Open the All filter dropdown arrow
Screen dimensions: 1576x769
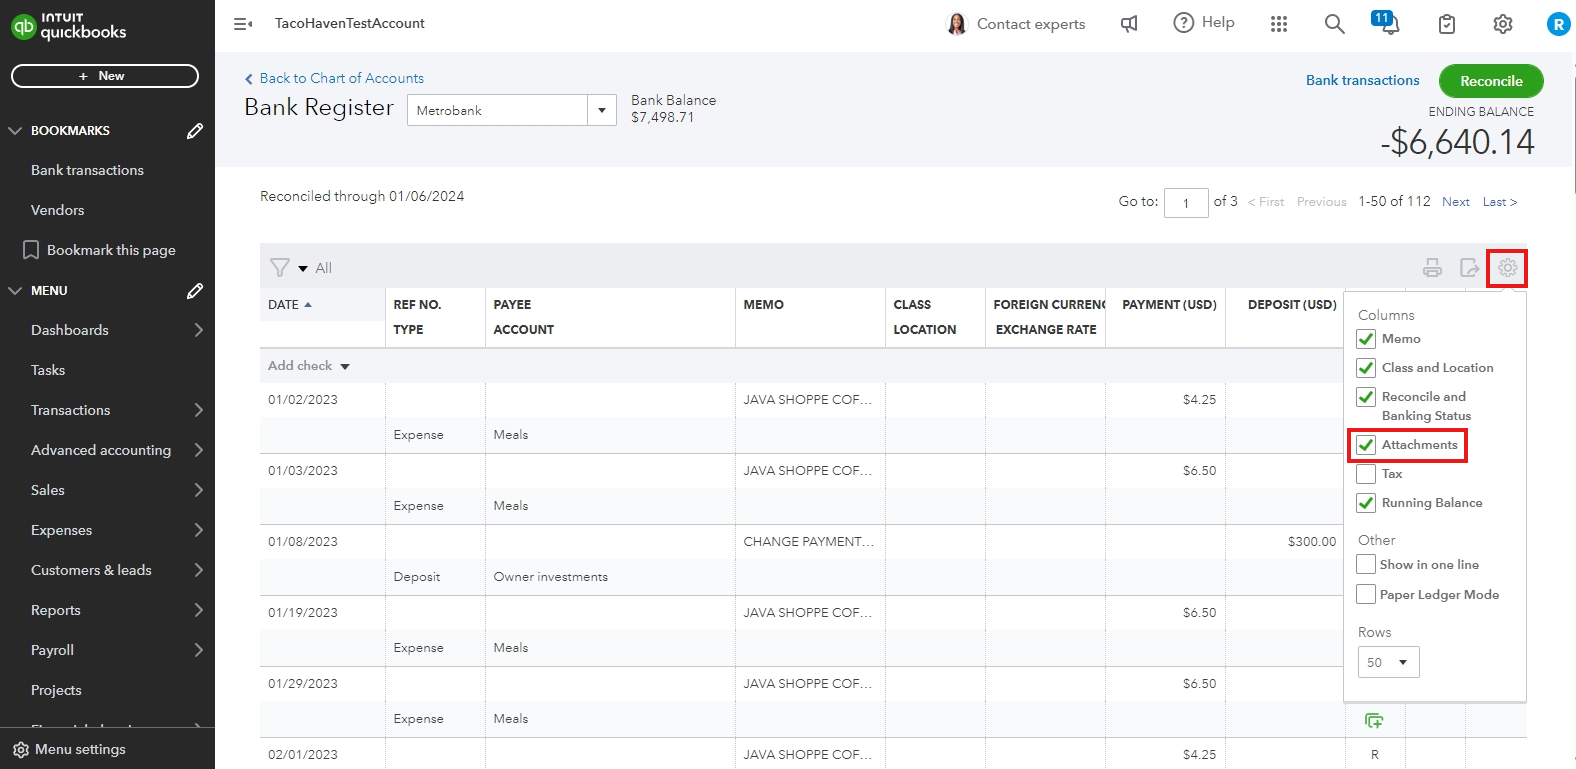[303, 268]
